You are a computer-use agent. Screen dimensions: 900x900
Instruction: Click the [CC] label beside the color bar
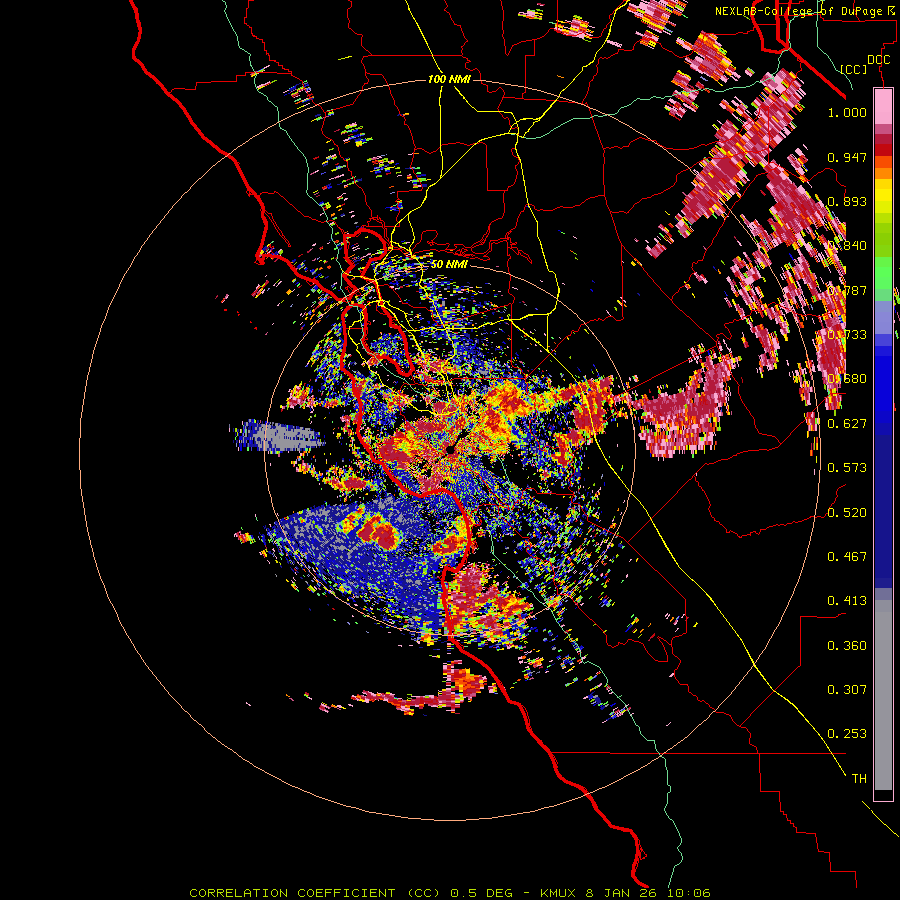853,69
